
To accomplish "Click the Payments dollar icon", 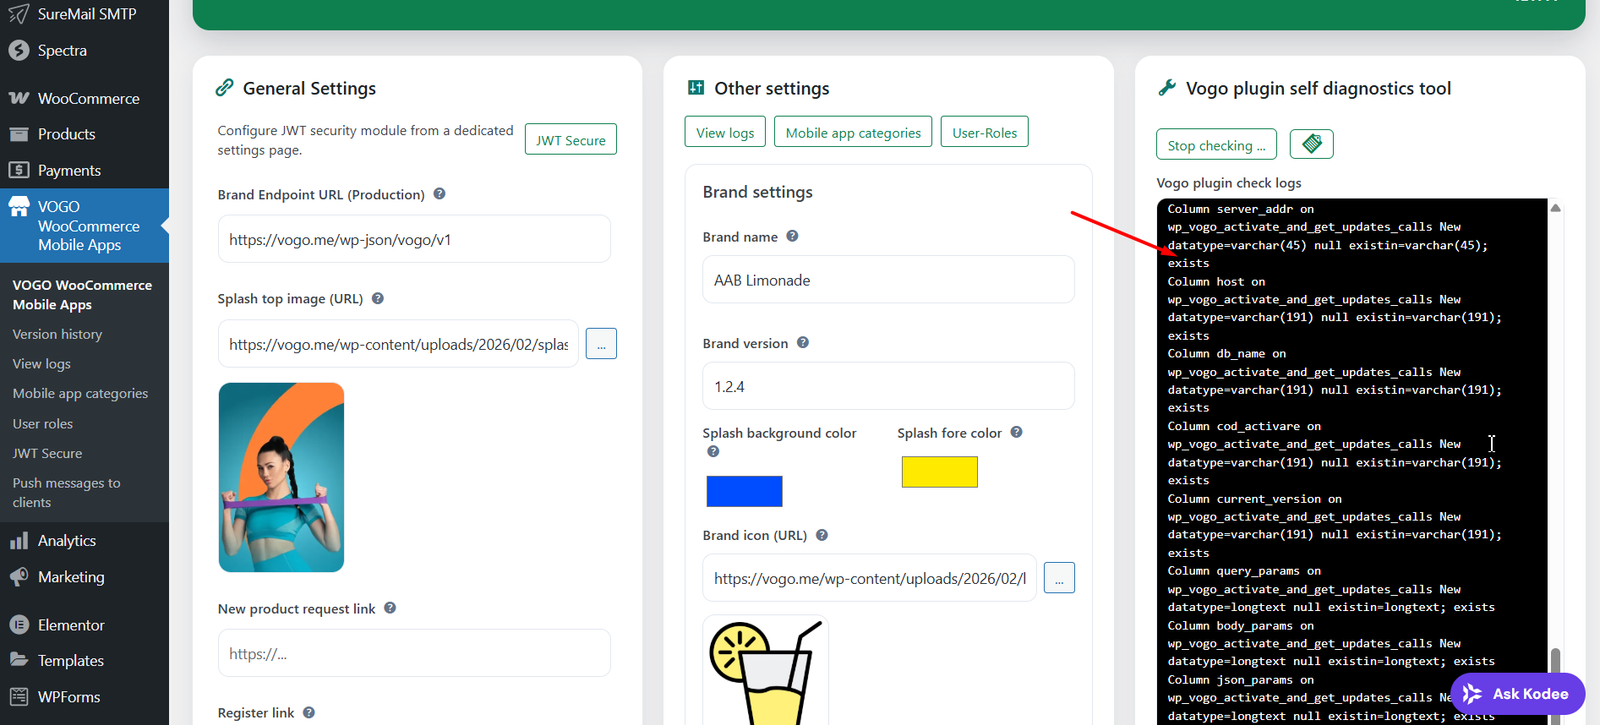I will pos(19,170).
